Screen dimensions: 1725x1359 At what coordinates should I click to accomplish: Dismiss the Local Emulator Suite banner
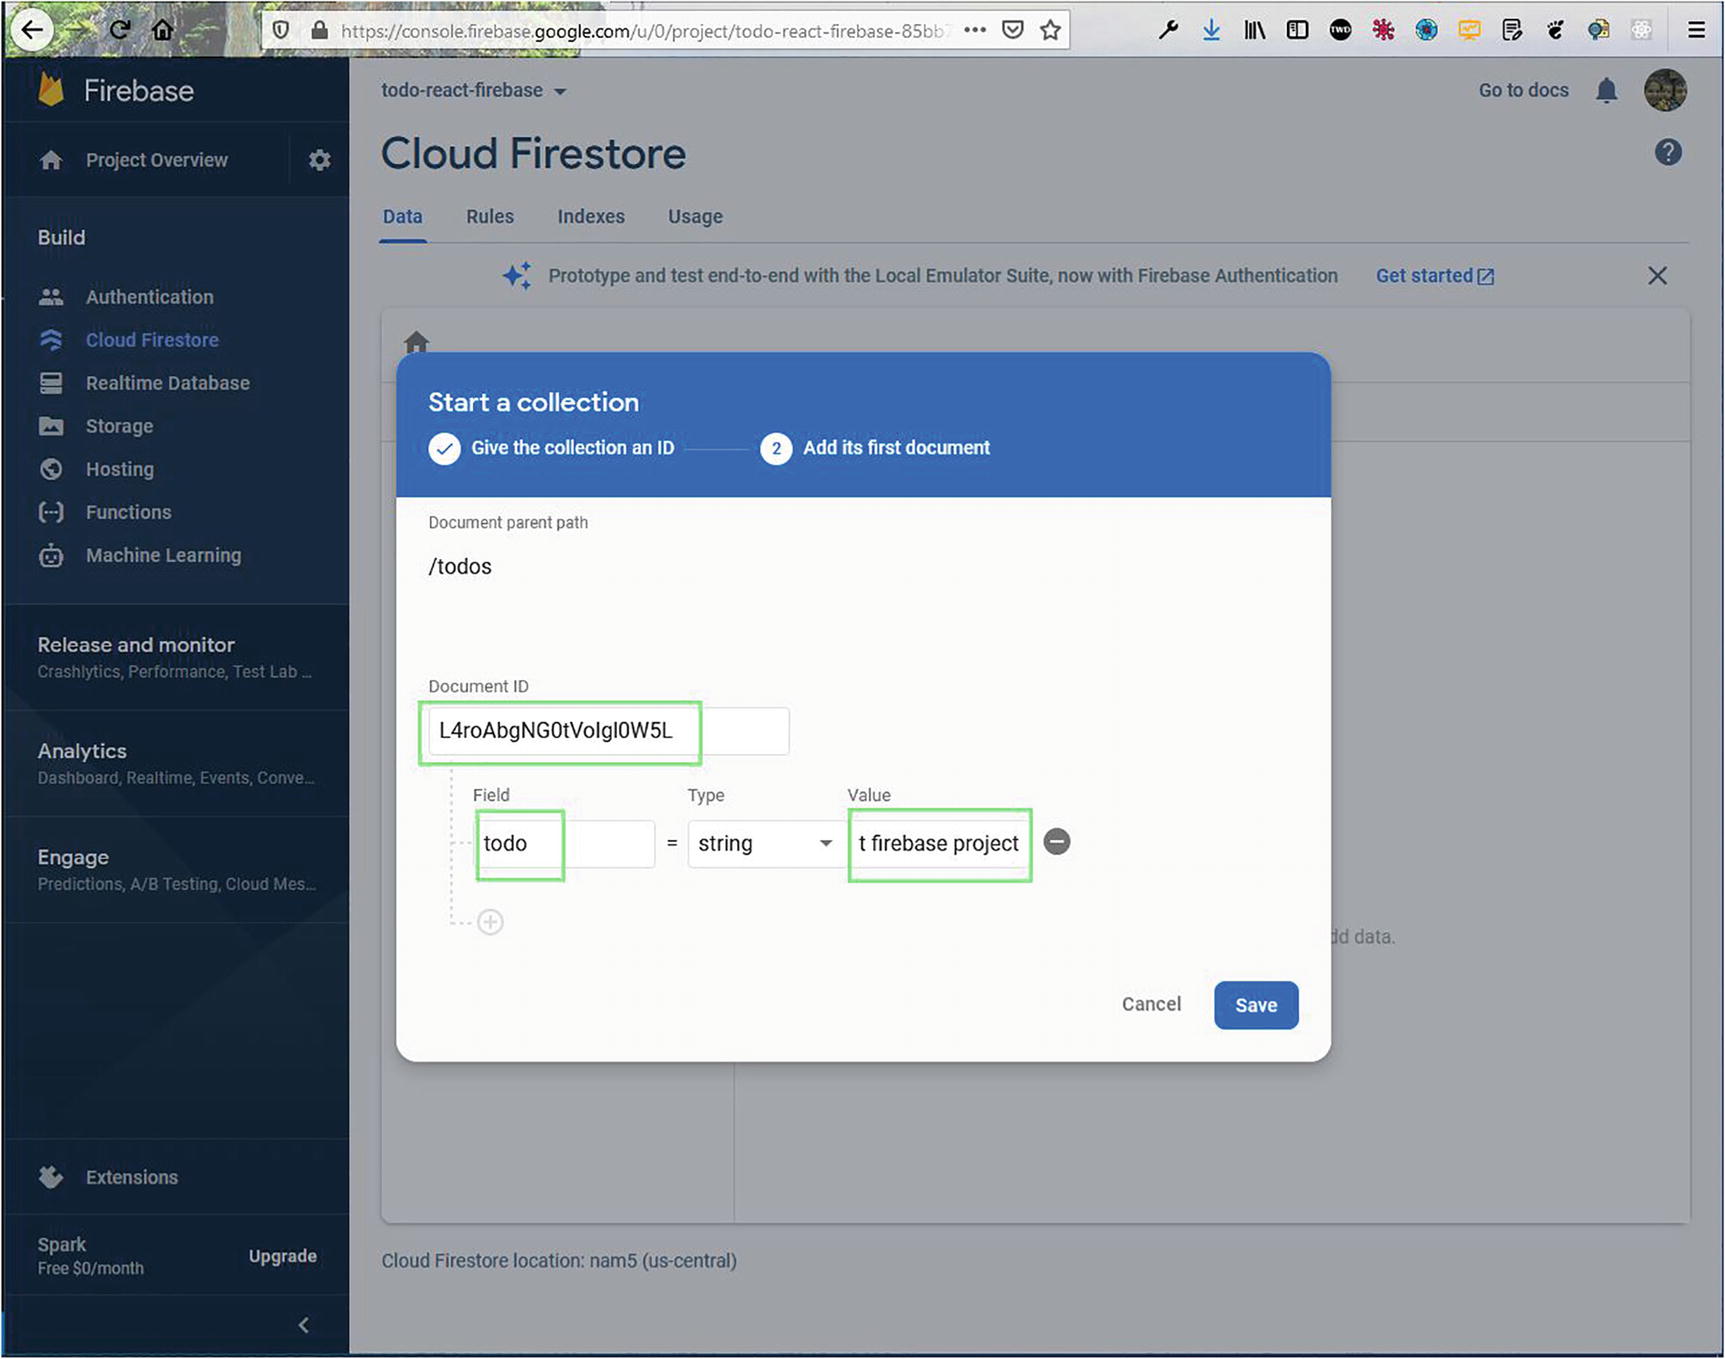coord(1657,276)
